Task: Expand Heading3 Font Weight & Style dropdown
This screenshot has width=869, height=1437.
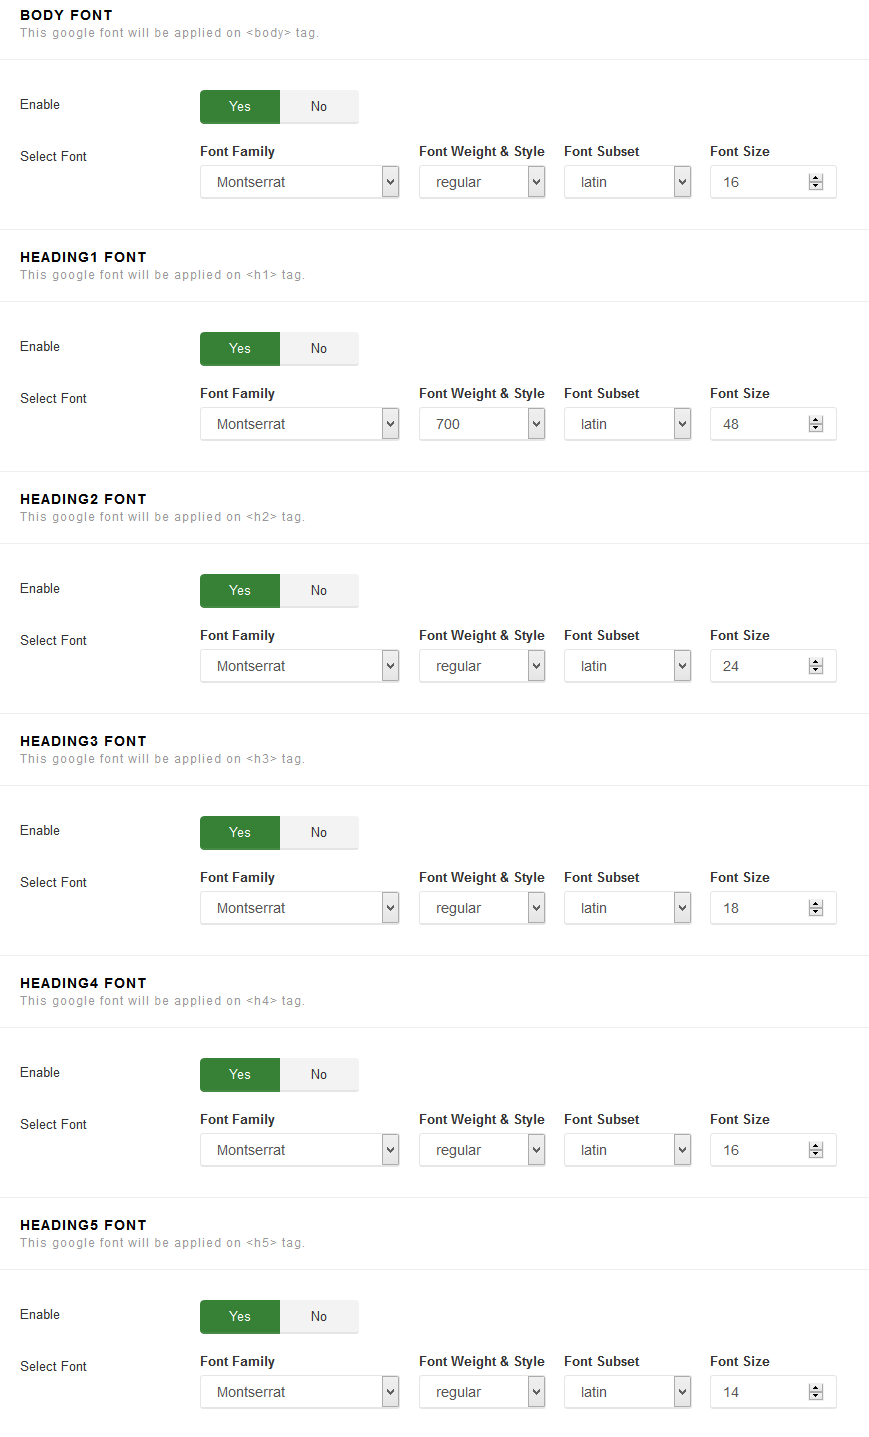Action: click(x=482, y=908)
